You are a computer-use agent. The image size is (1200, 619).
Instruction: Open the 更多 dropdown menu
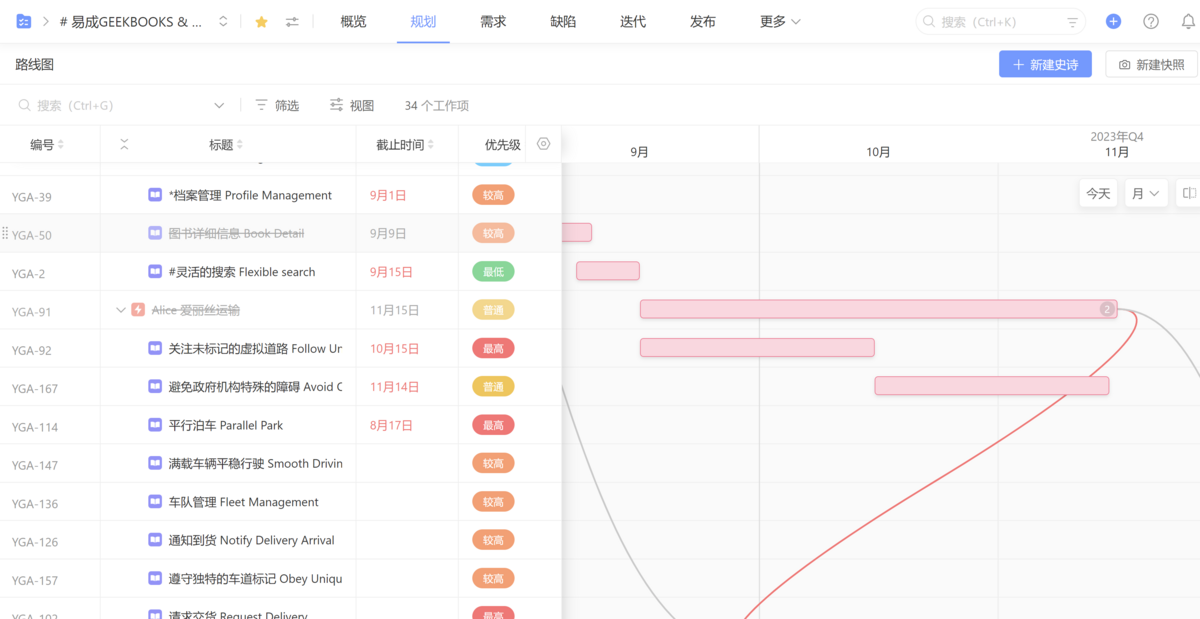point(779,20)
